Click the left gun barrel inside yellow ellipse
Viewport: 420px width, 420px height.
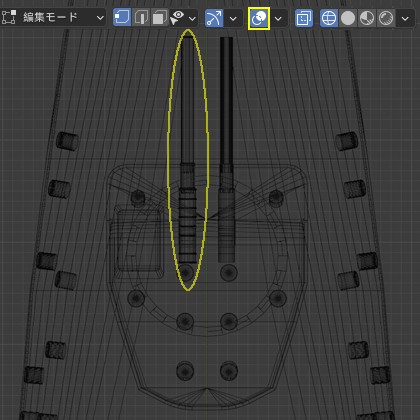pos(187,150)
